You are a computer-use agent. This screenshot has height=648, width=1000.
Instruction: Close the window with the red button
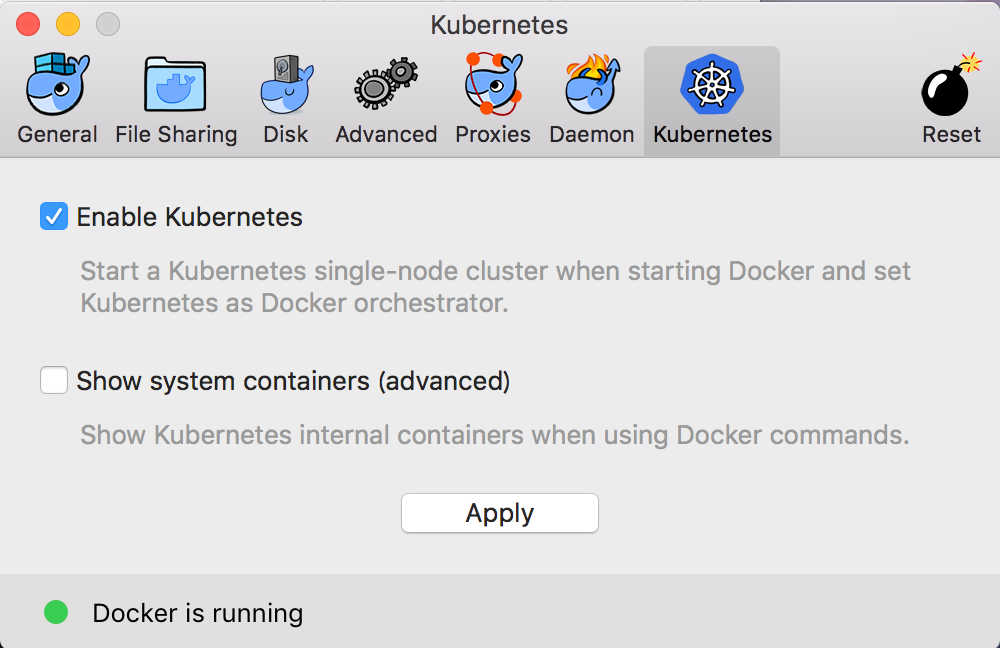click(x=28, y=24)
